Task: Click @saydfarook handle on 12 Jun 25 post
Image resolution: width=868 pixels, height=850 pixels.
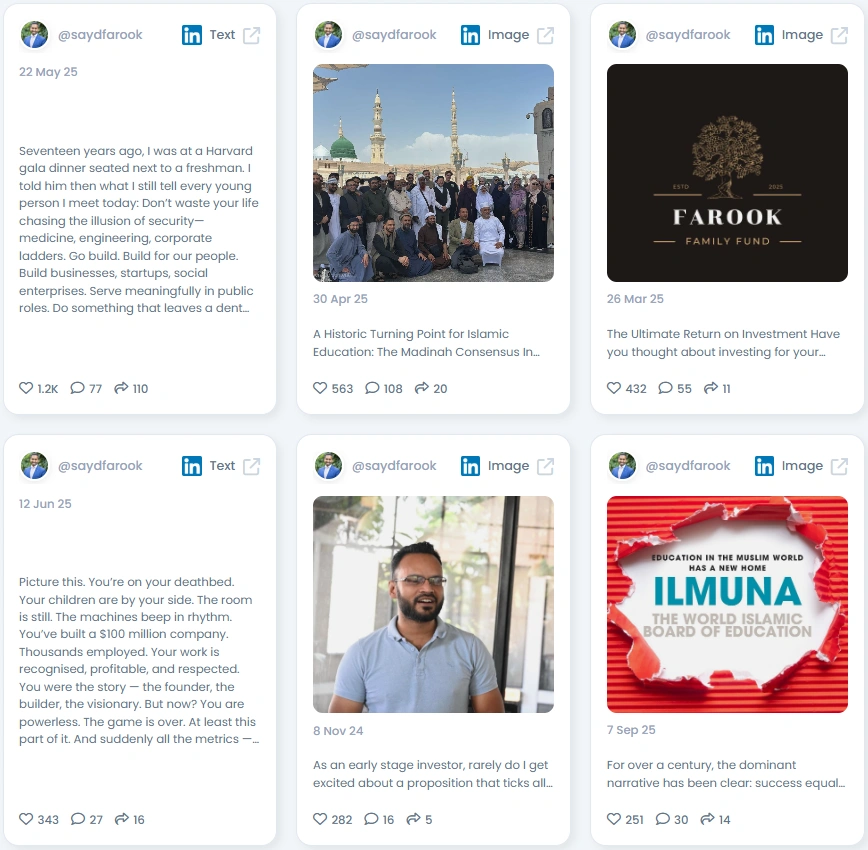Action: [x=100, y=466]
